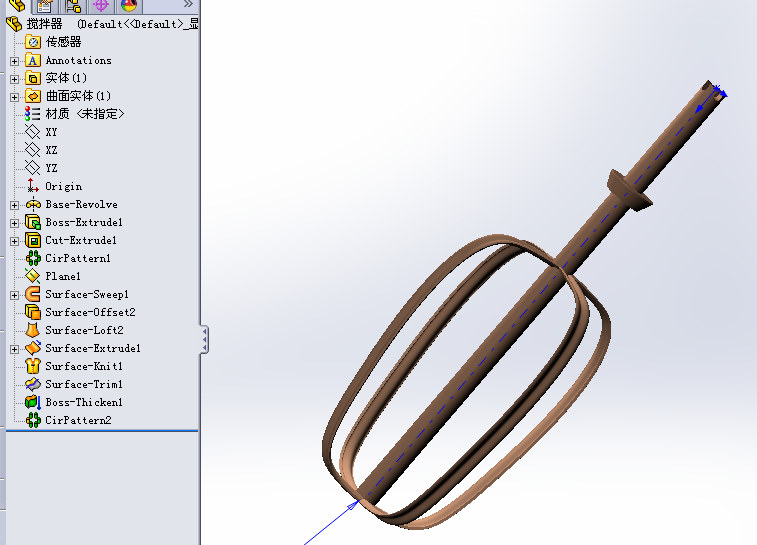Select the Base-Revolve feature icon
Screen dimensions: 757x545
pyautogui.click(x=33, y=204)
